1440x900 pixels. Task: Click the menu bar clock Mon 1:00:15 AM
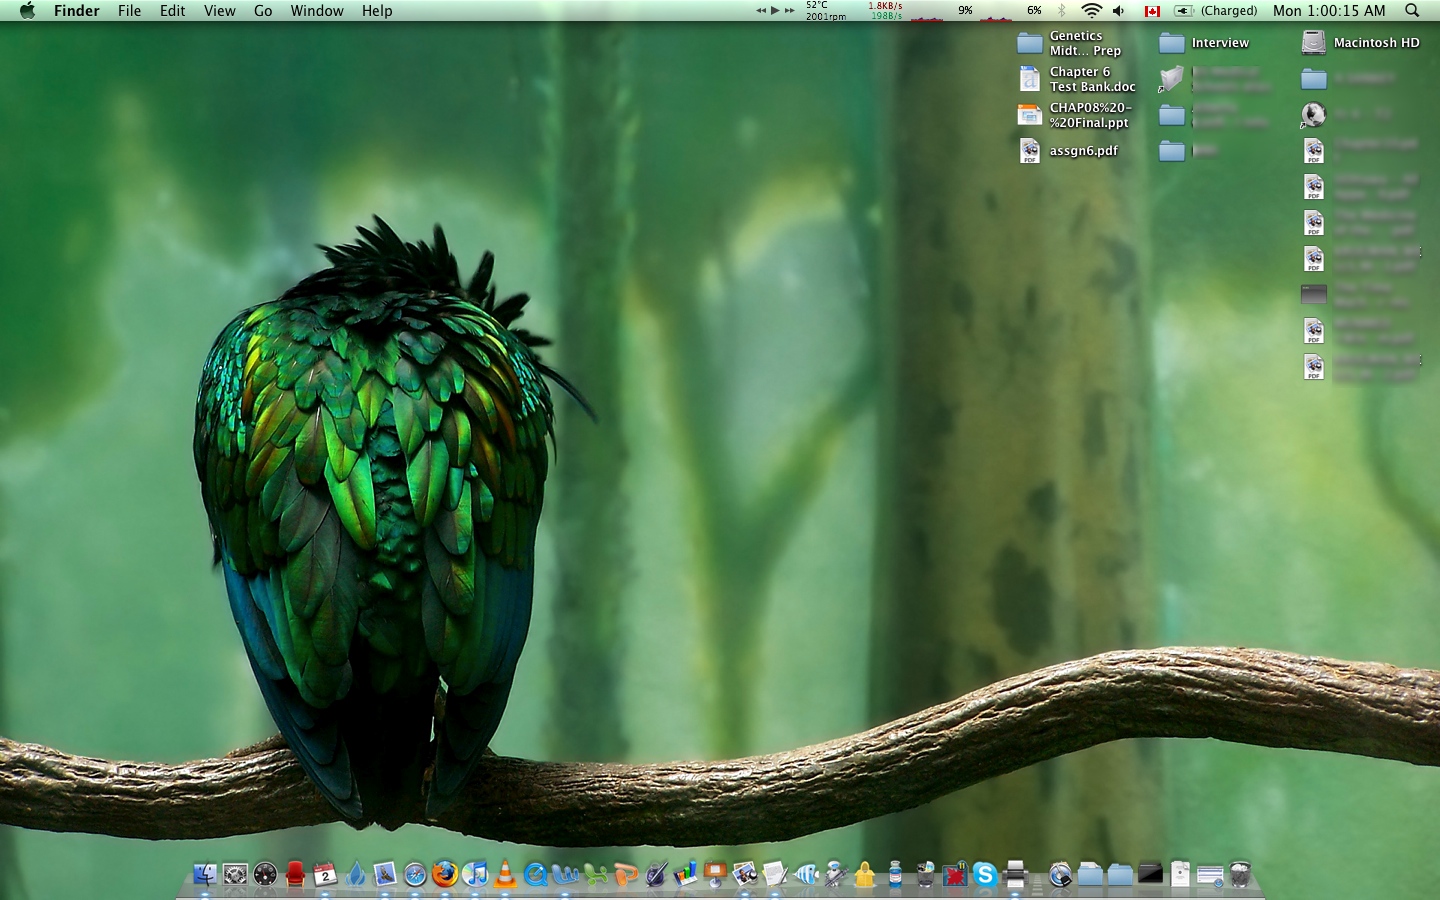click(1329, 10)
